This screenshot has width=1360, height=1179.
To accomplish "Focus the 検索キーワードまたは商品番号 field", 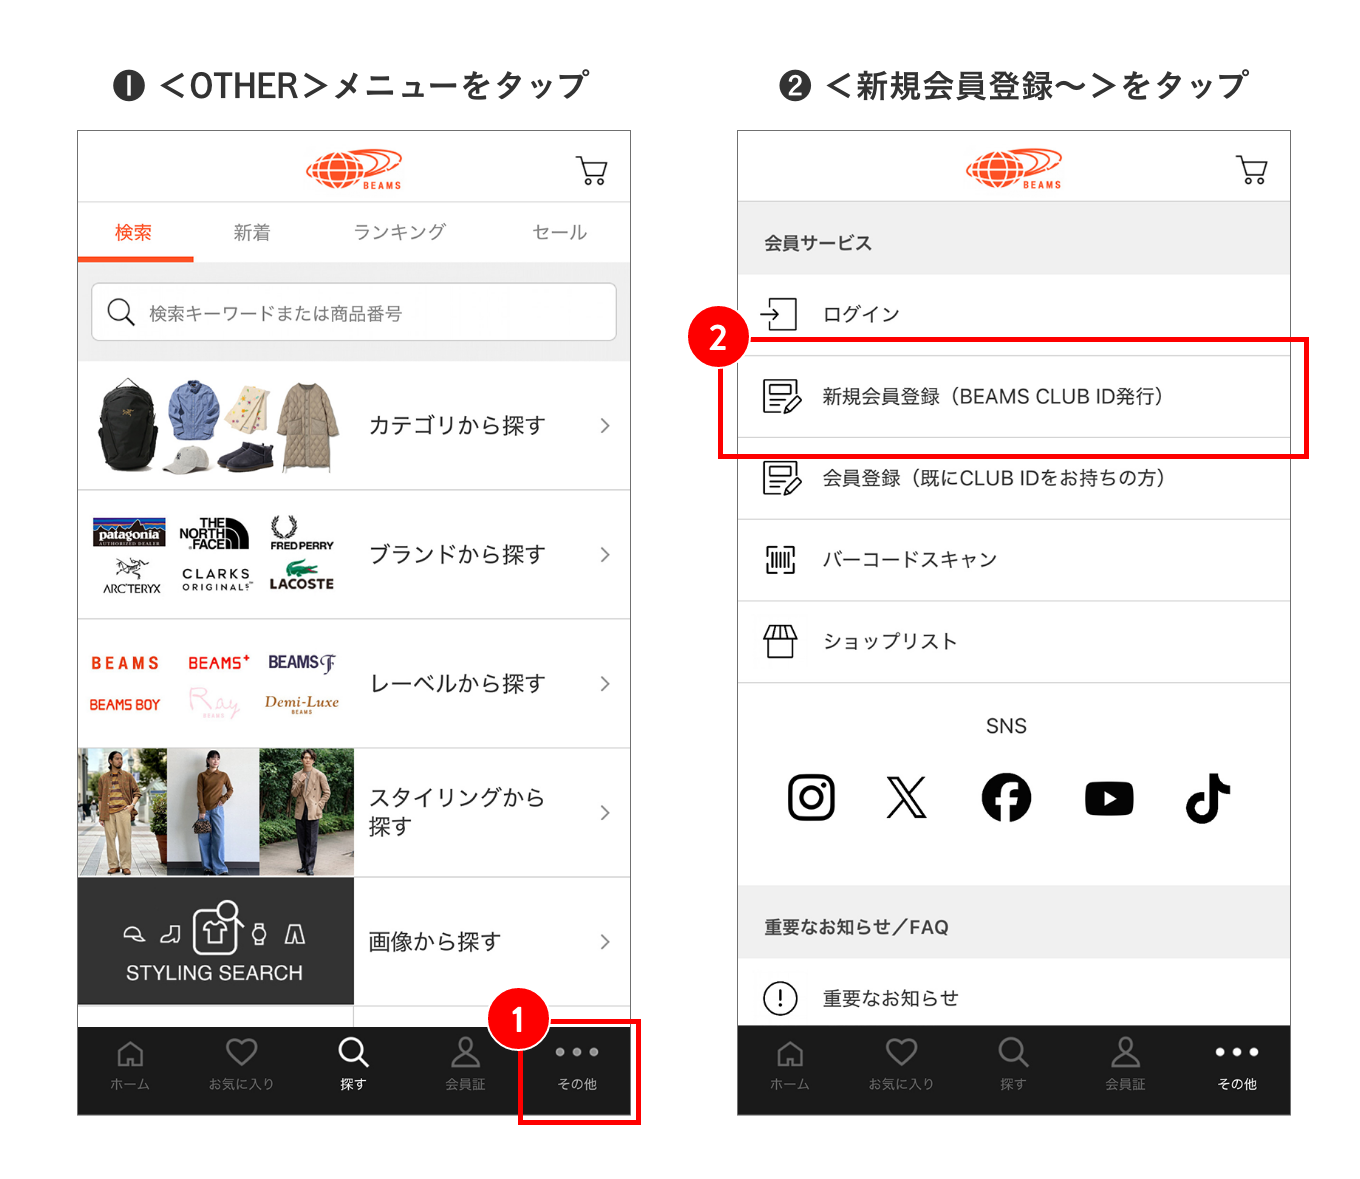I will click(x=354, y=312).
